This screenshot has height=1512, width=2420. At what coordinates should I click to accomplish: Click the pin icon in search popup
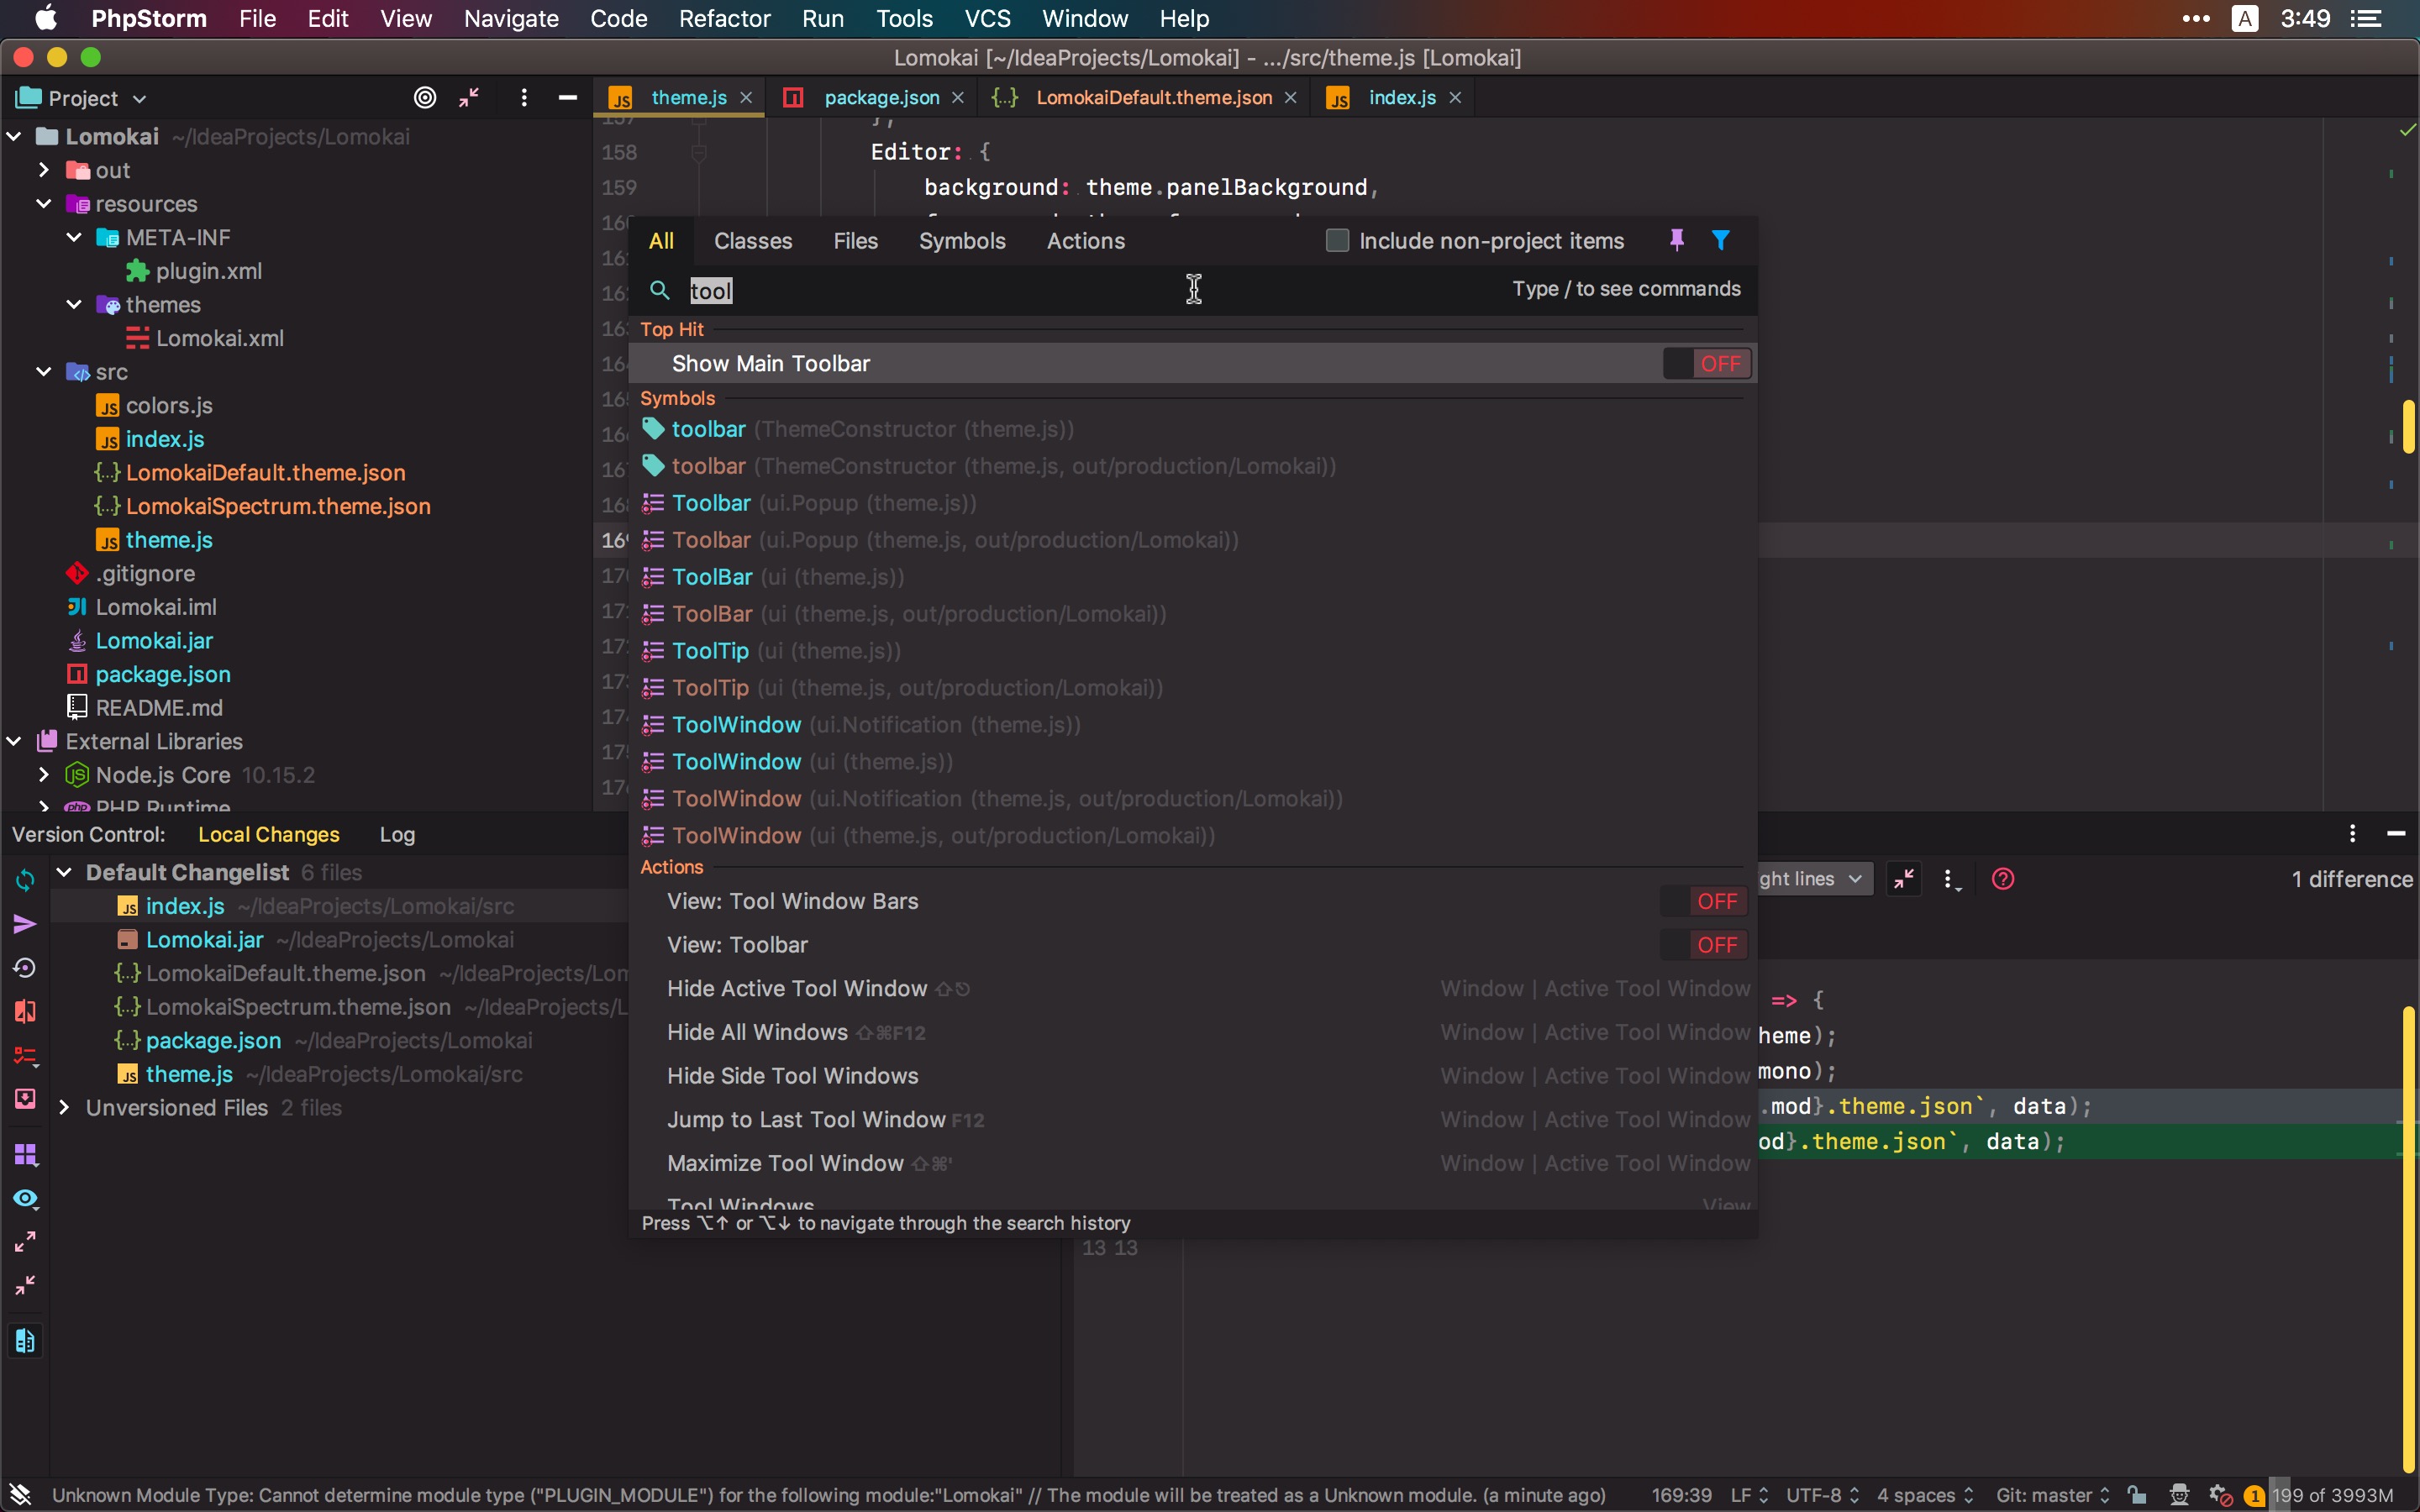(1677, 240)
